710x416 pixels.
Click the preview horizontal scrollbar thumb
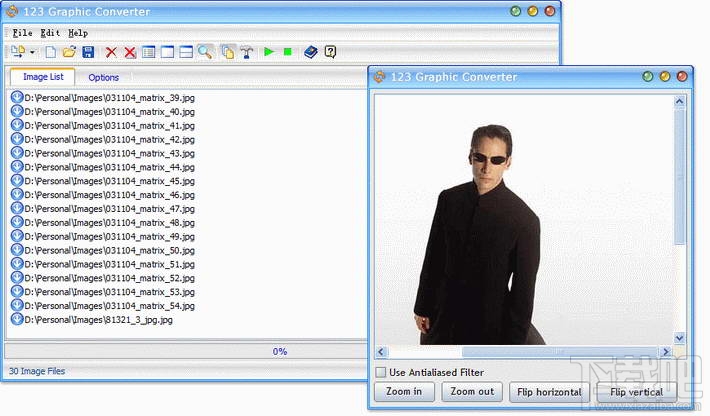pyautogui.click(x=559, y=352)
